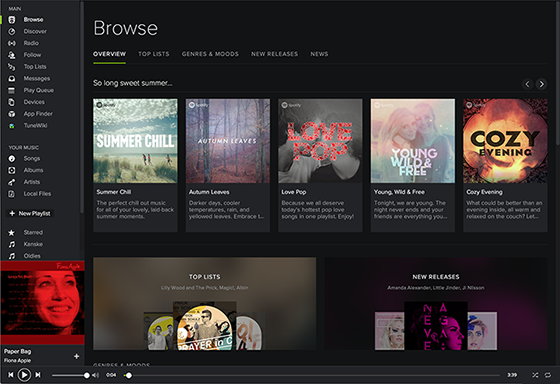Show next playlists with right chevron
Viewport: 560px width, 384px height.
541,84
